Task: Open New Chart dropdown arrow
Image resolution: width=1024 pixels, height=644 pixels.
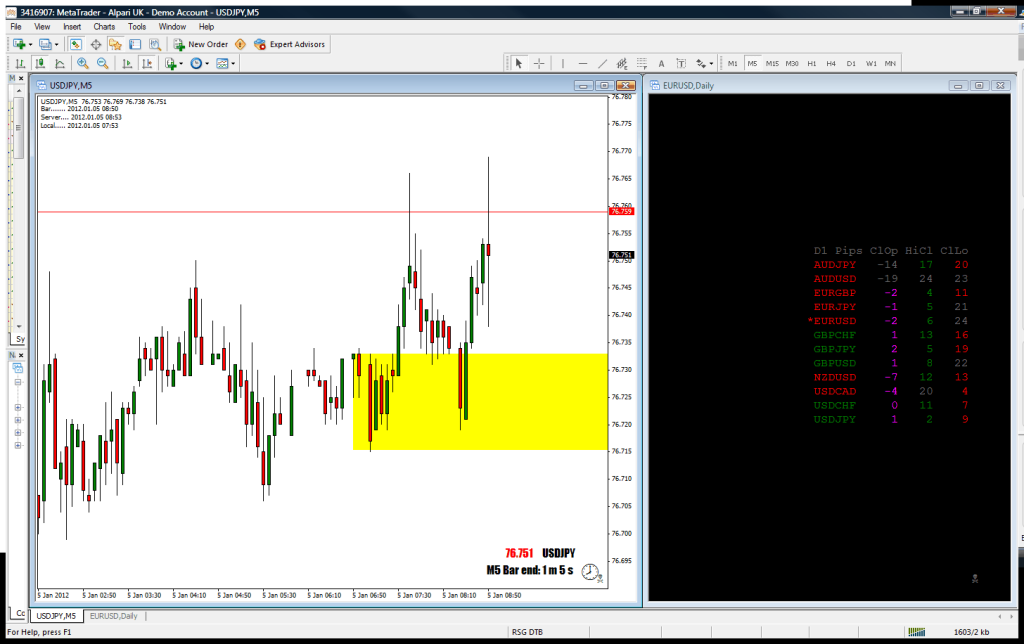Action: tap(30, 45)
